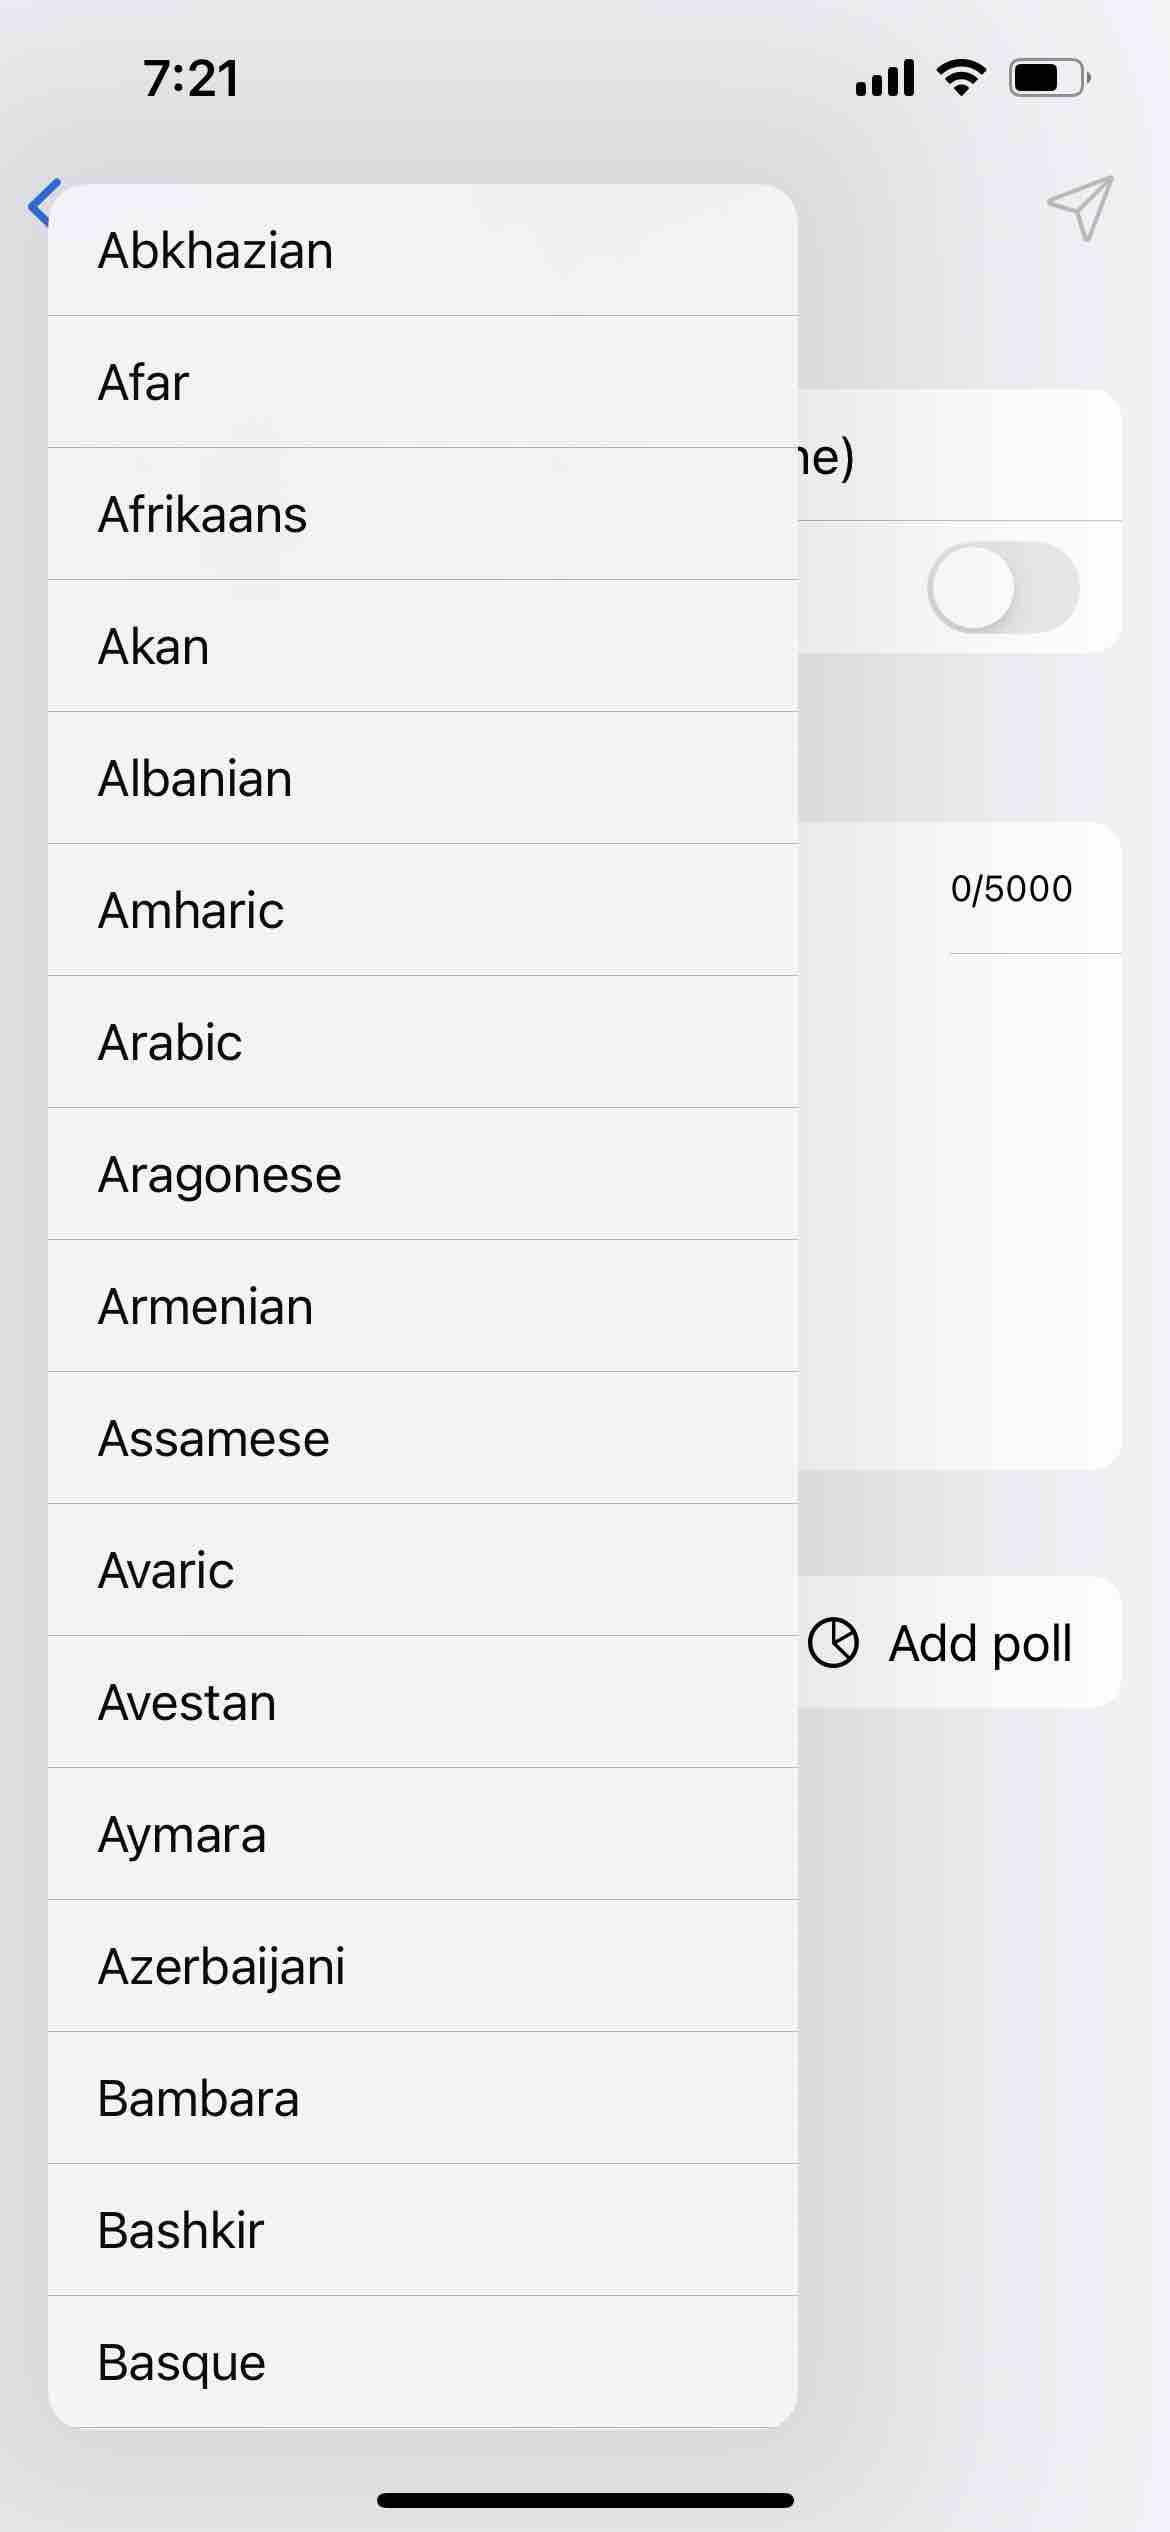
Task: Select Armenian from the list
Action: click(422, 1306)
